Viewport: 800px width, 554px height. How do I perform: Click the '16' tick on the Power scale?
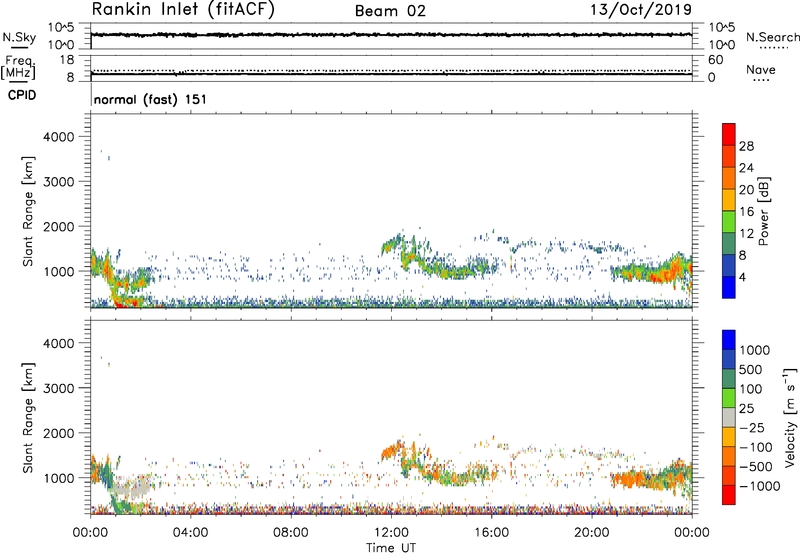coord(746,212)
